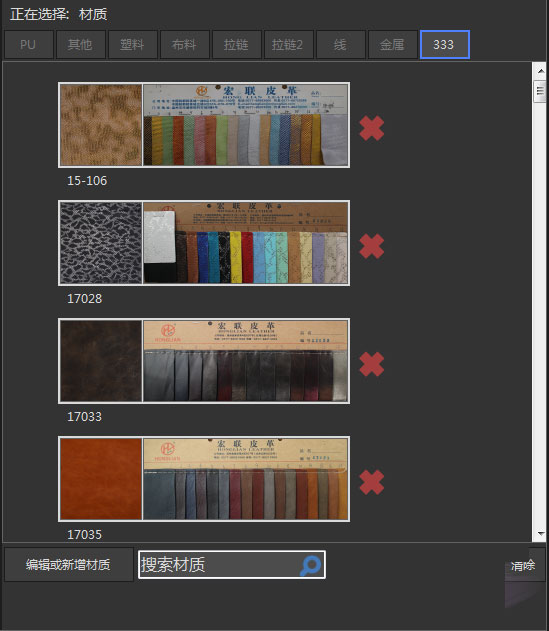The height and width of the screenshot is (631, 549).
Task: Select the 17028 gray crackle texture thumbnail
Action: [101, 243]
